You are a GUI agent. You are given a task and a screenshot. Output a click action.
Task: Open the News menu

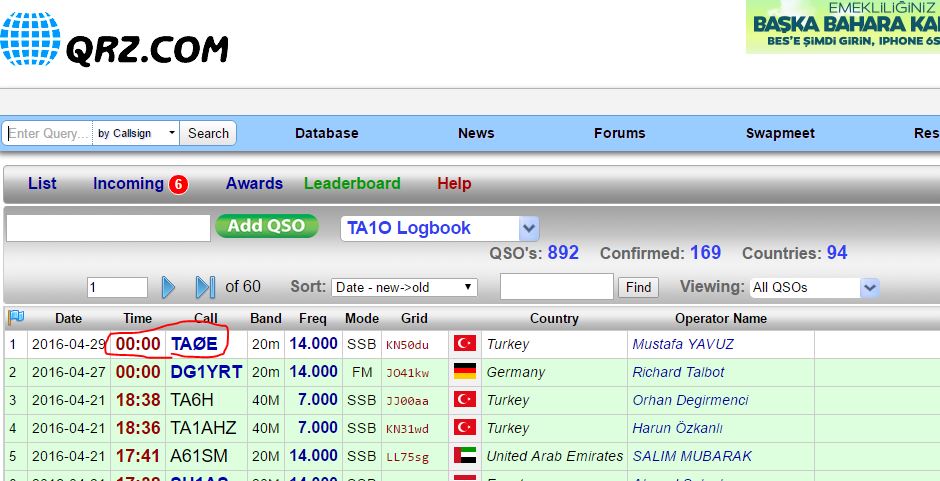tap(476, 133)
